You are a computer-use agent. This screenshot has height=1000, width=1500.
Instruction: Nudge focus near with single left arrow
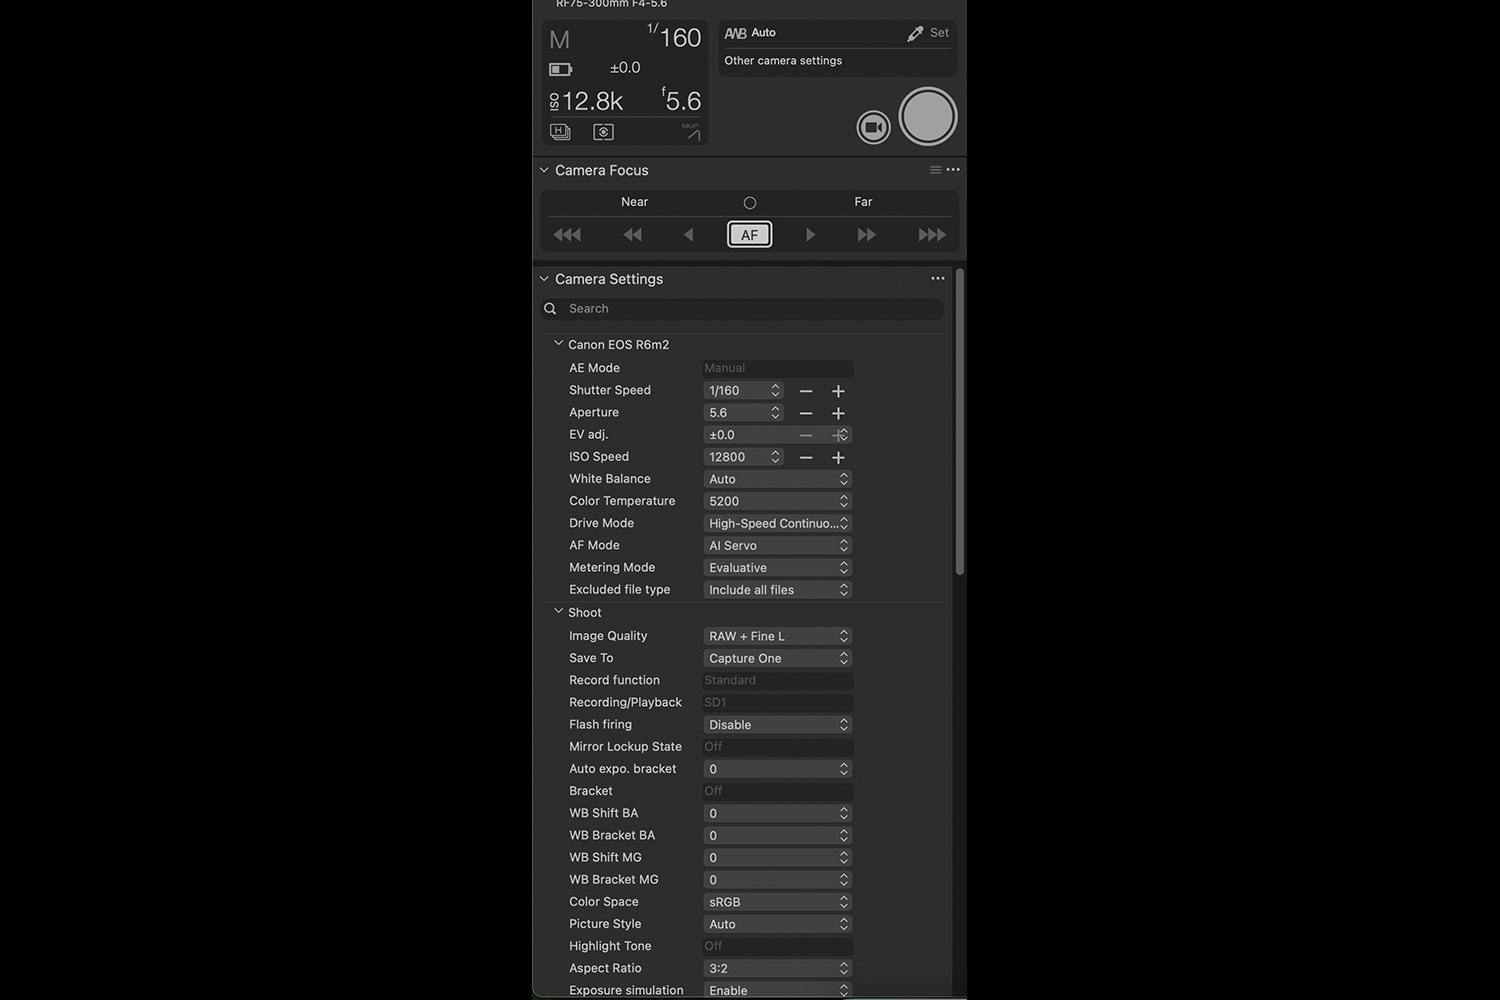point(688,235)
